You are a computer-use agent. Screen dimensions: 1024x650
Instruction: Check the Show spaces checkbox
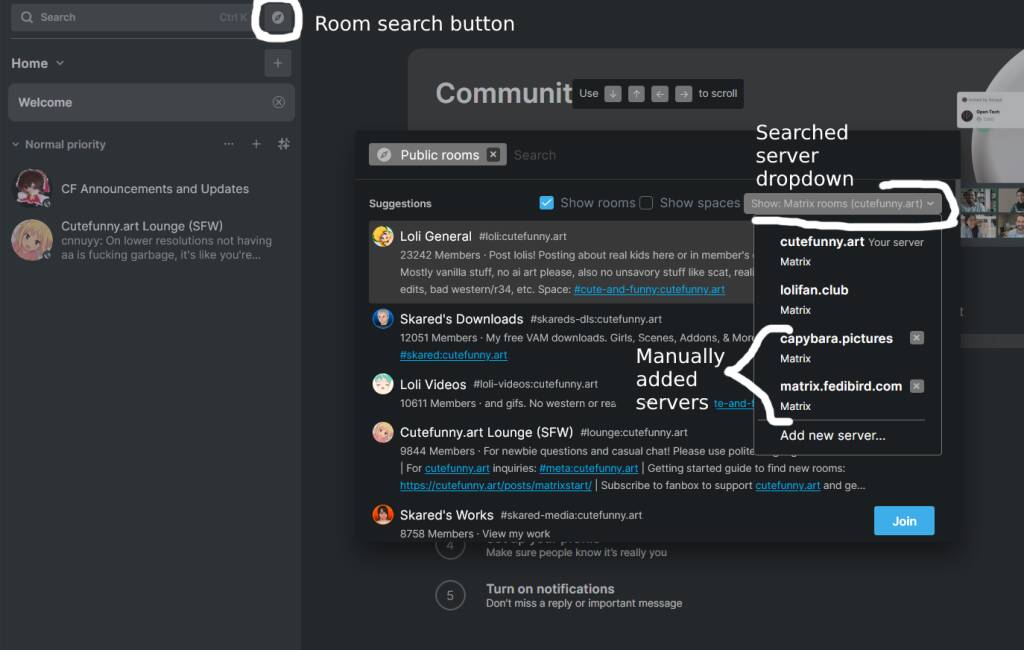[x=646, y=203]
